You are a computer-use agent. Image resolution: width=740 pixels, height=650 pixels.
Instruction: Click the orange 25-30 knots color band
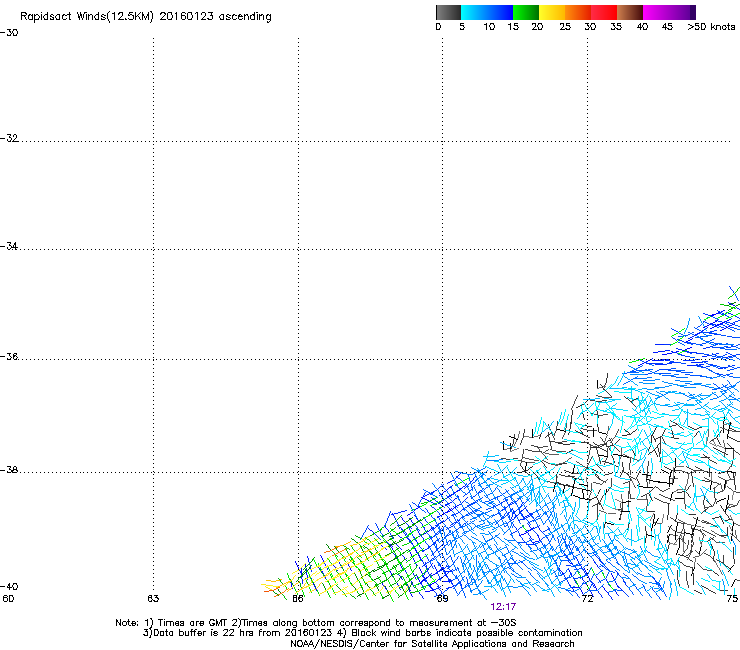click(x=578, y=12)
